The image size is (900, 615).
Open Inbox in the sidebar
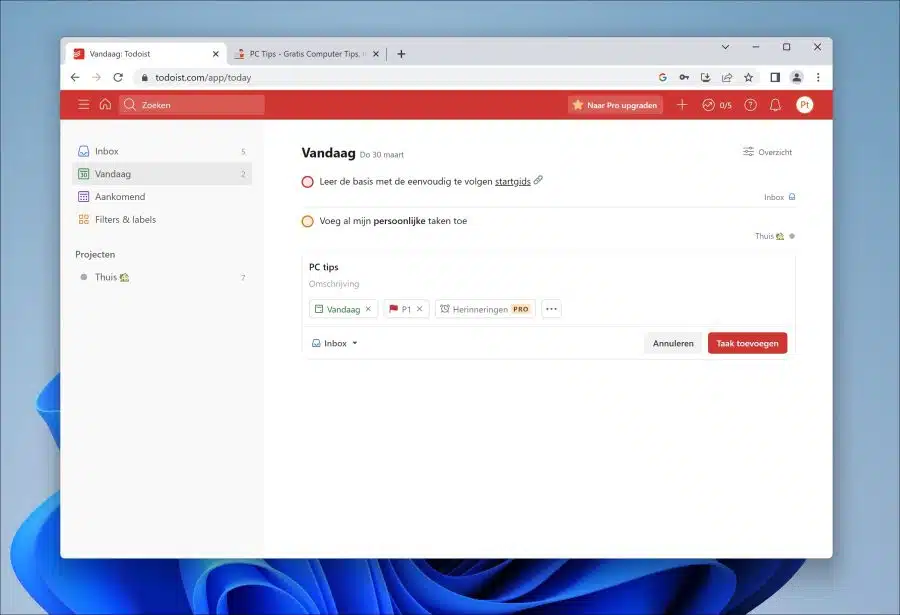tap(162, 151)
